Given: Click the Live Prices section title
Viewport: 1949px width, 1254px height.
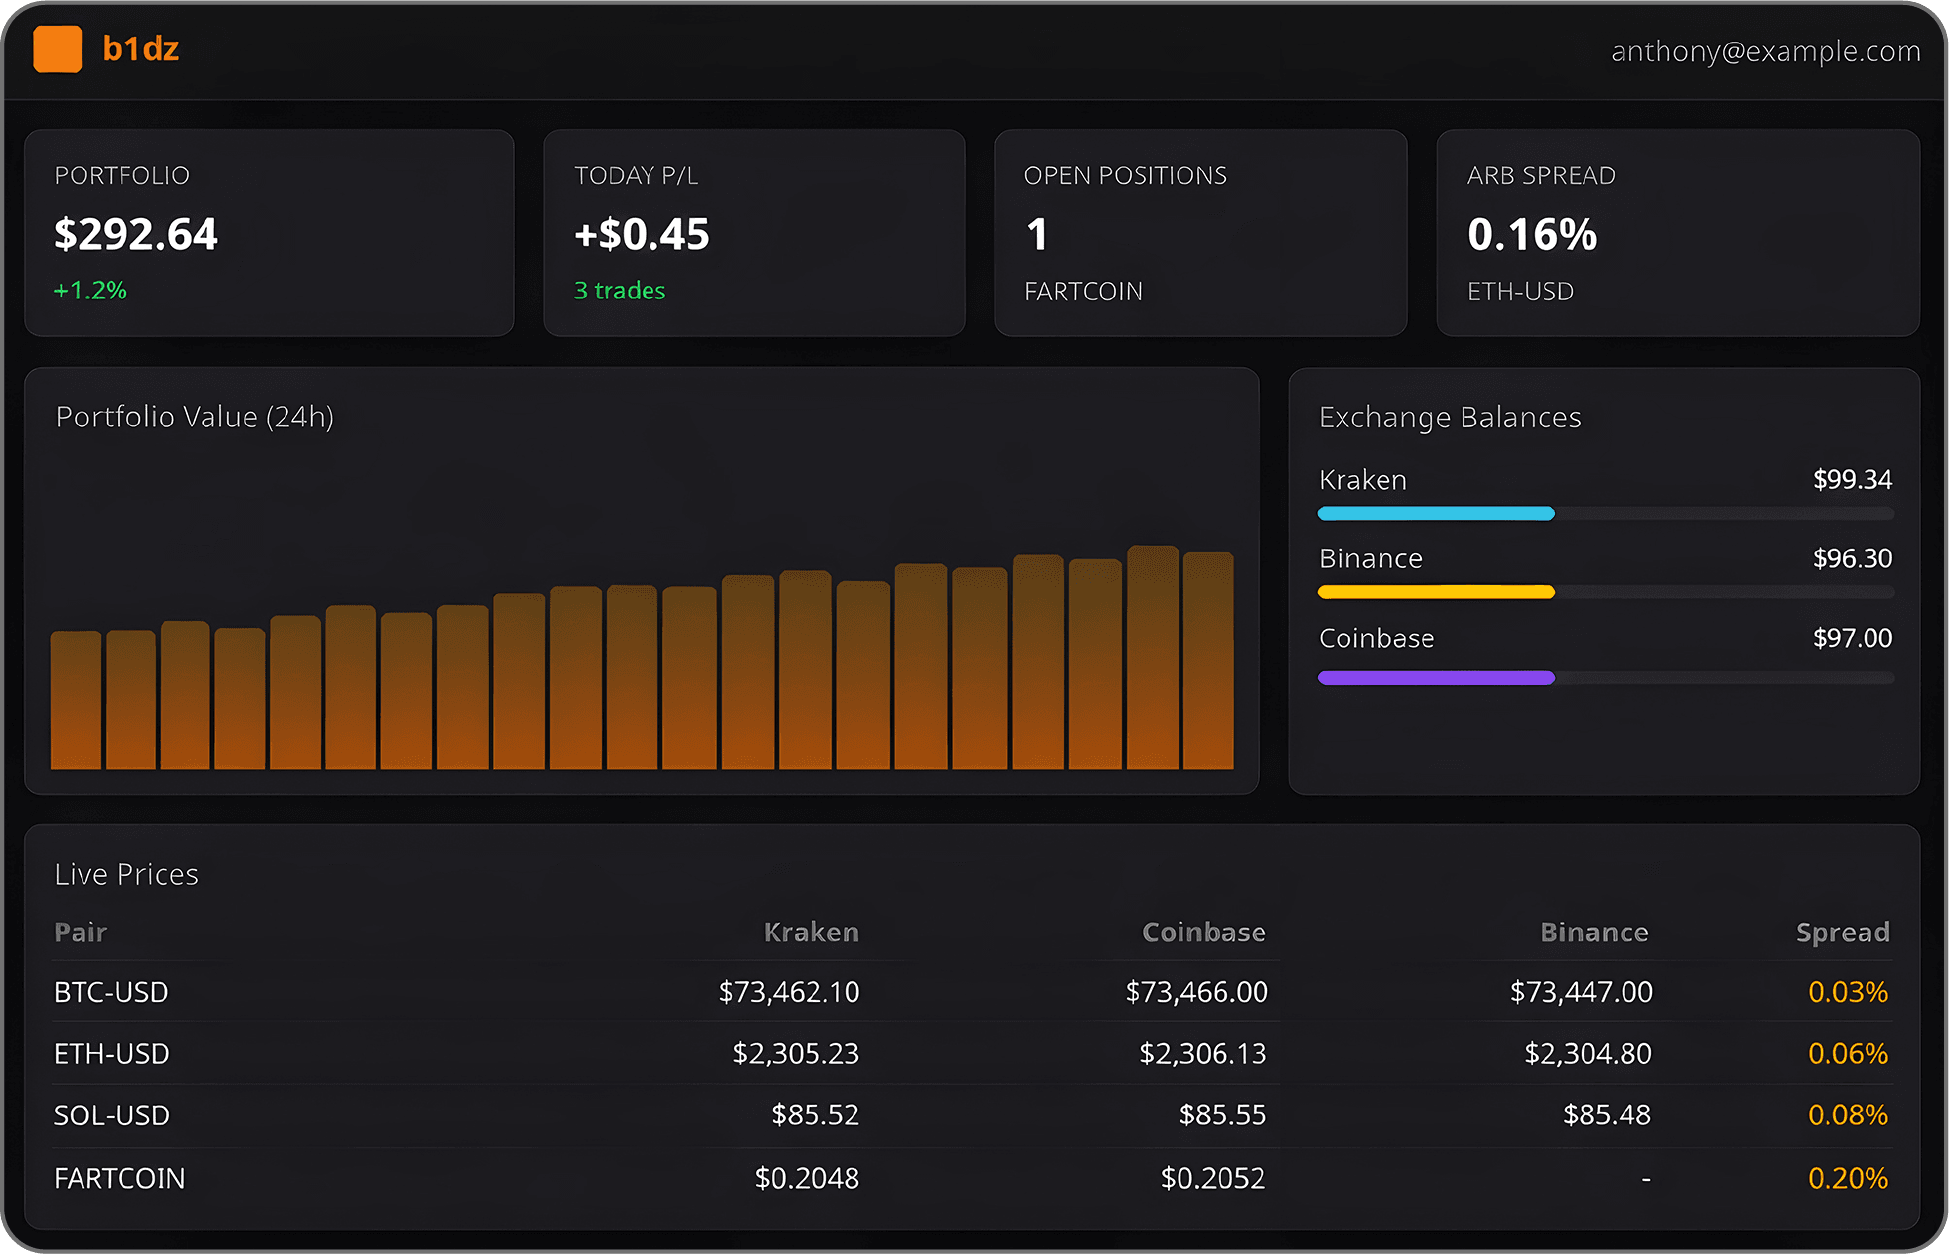Looking at the screenshot, I should tap(126, 873).
